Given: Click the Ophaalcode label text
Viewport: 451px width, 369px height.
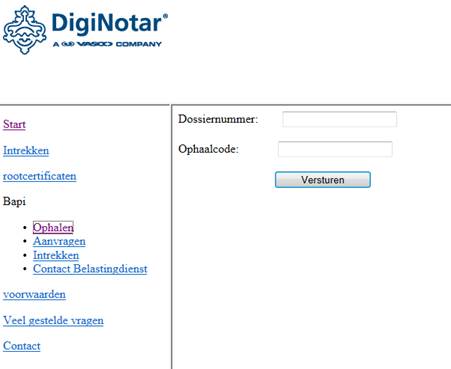Looking at the screenshot, I should point(209,149).
